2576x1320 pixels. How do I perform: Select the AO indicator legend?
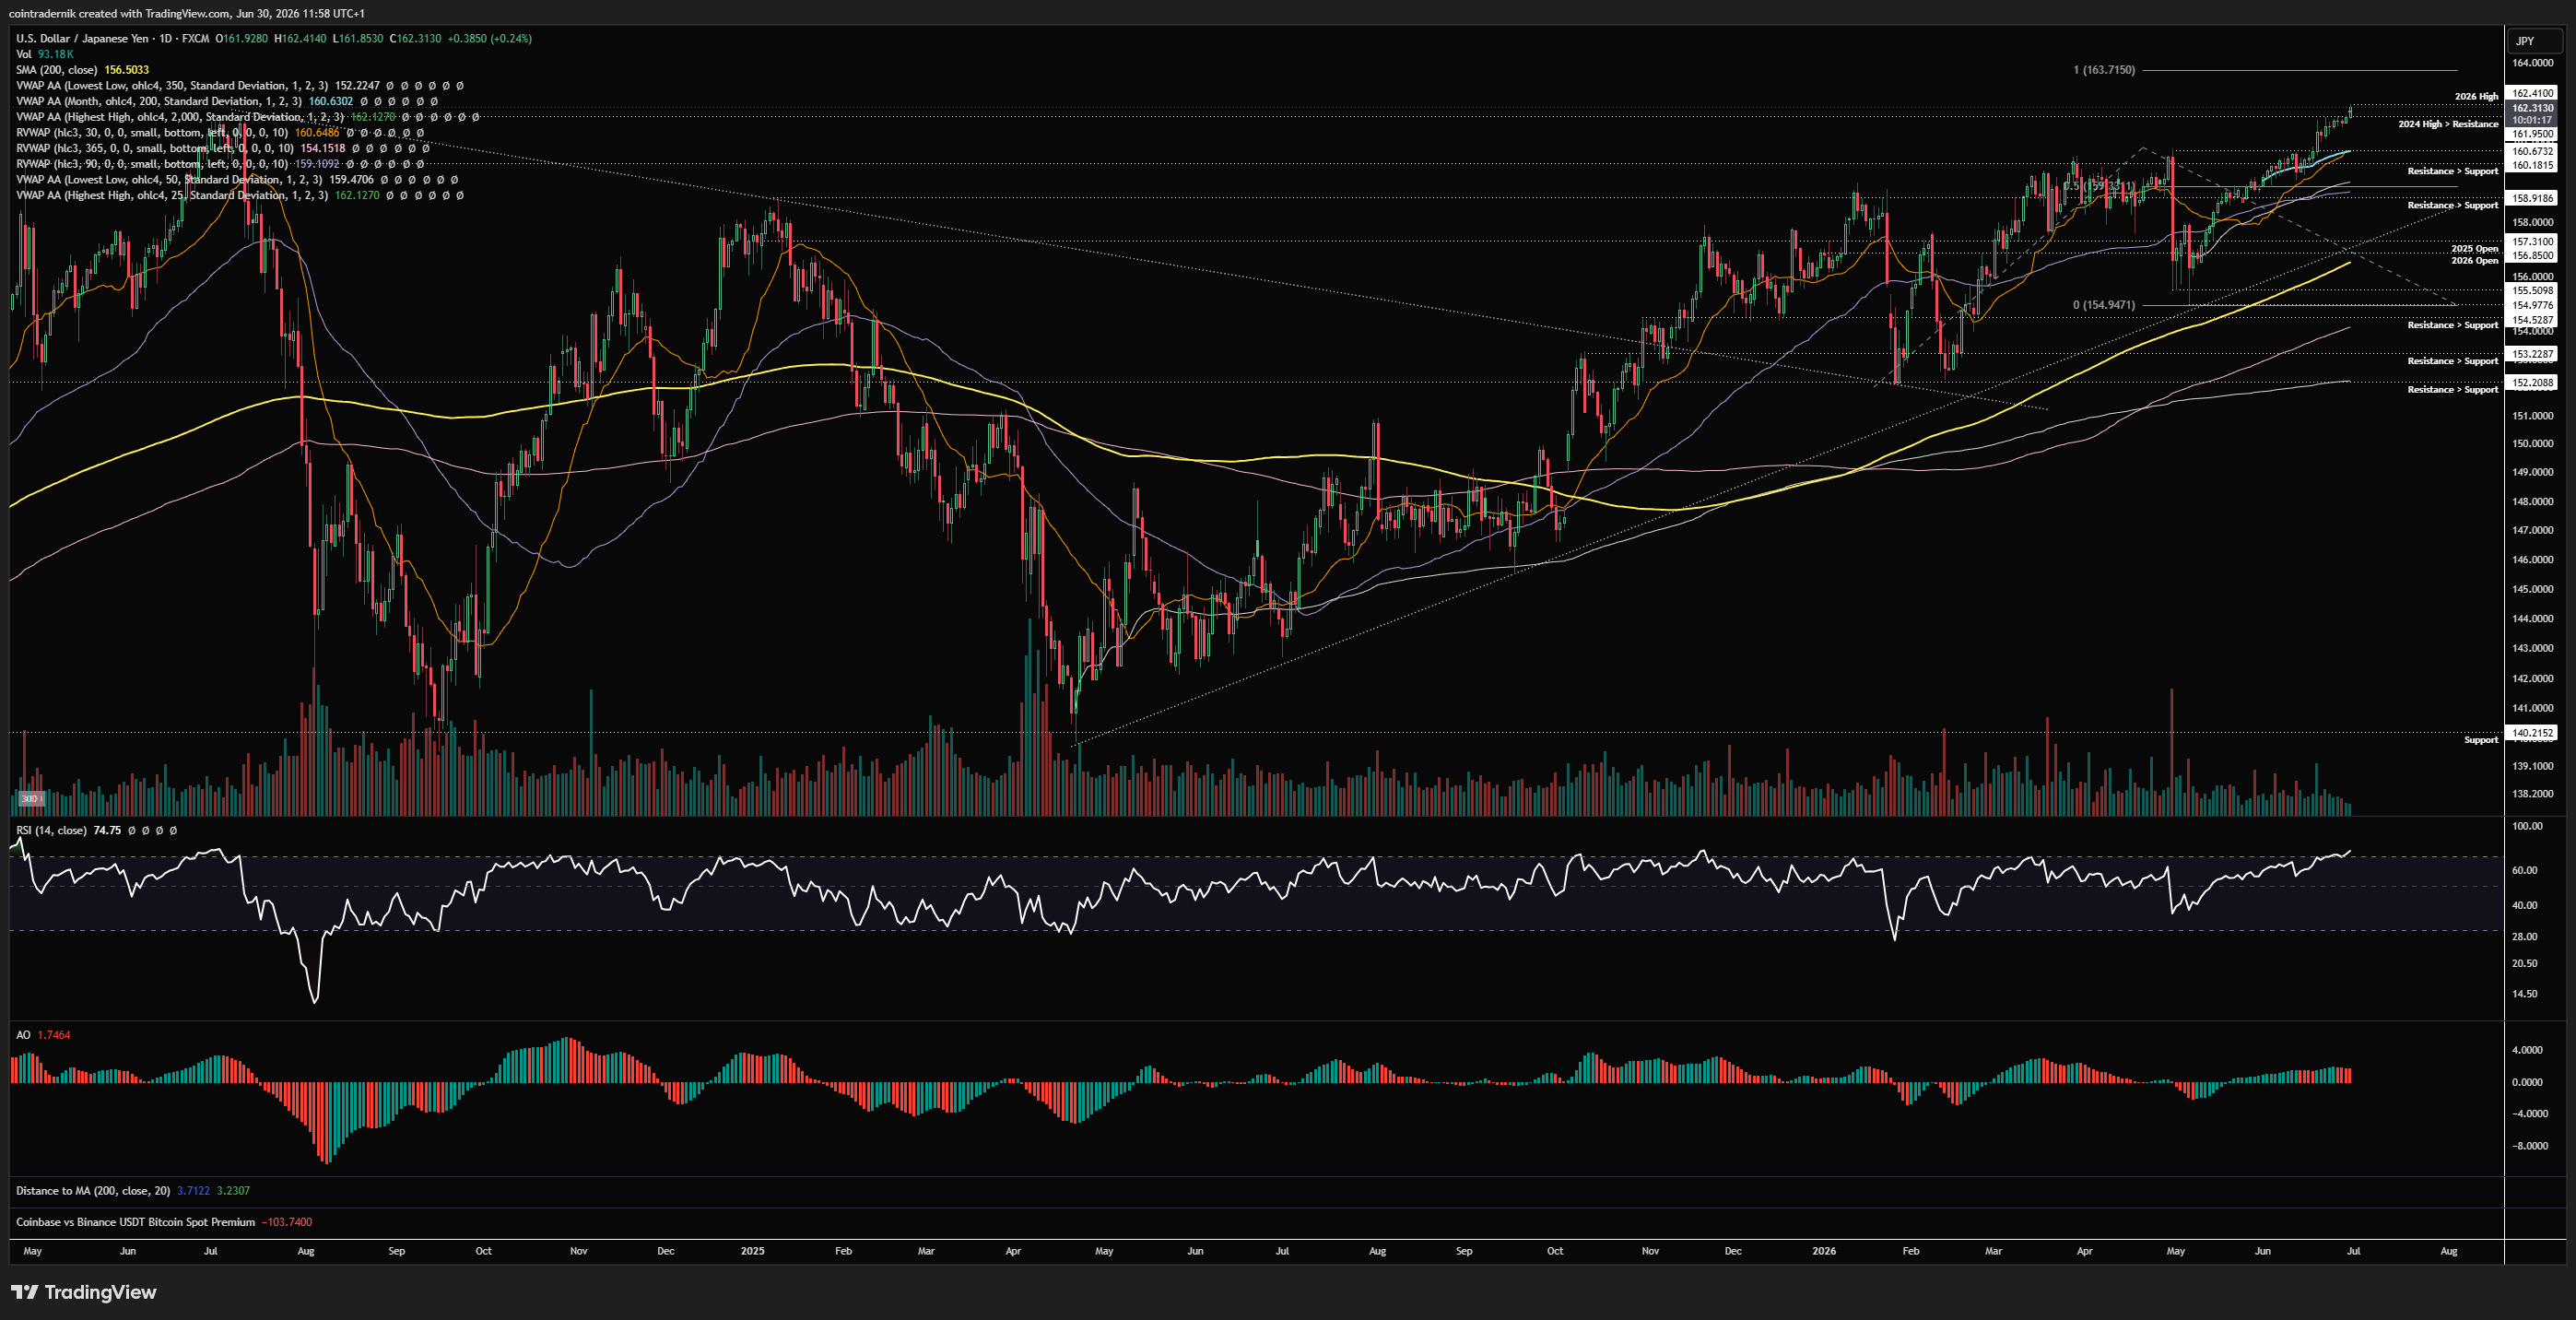[x=43, y=1035]
